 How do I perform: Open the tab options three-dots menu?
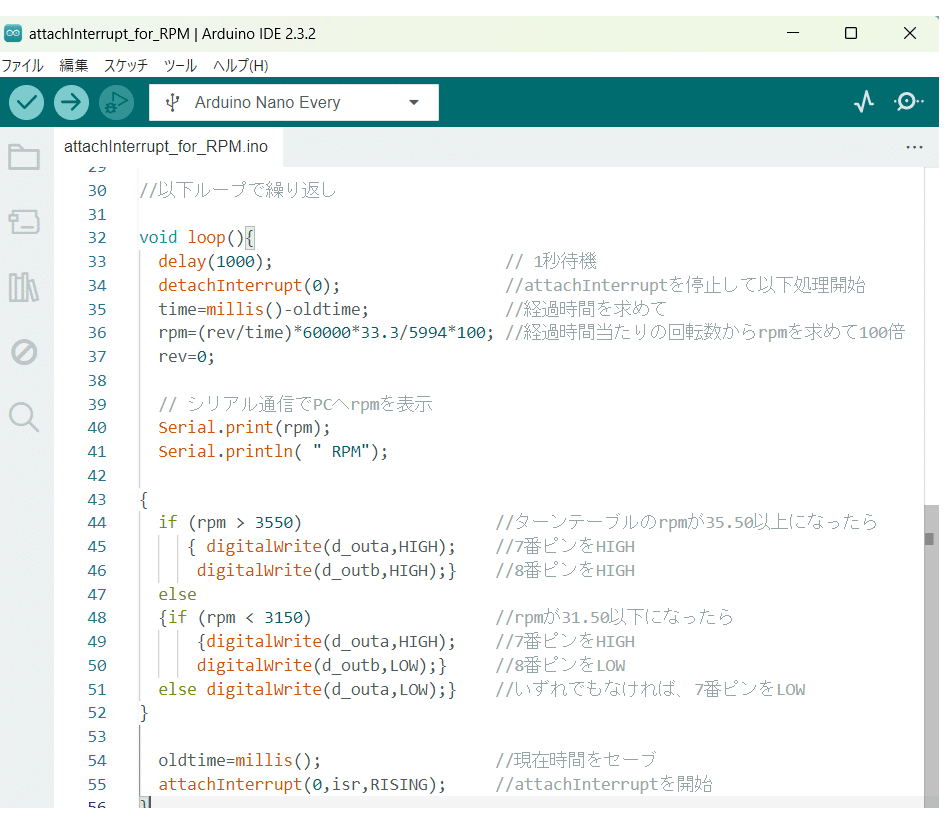(x=914, y=147)
